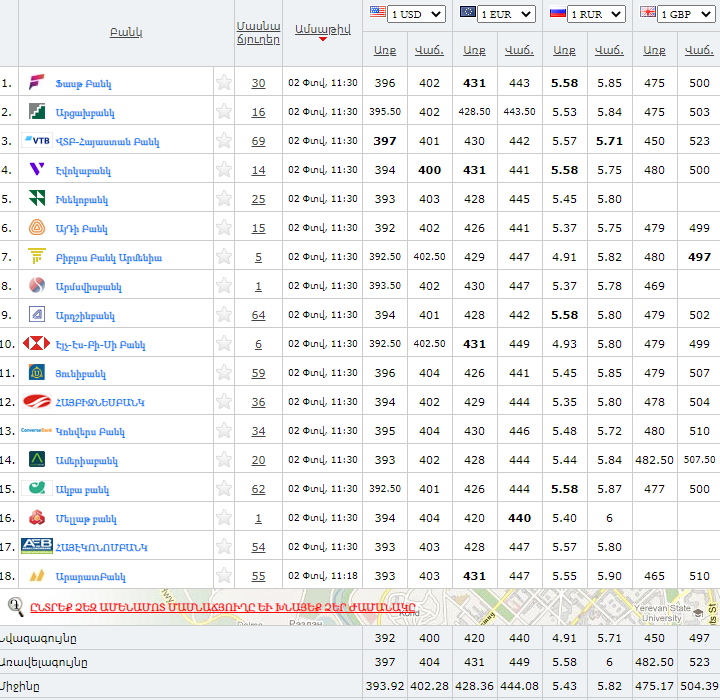Sort by RUR Առք buy column header
This screenshot has height=700, width=720.
point(564,50)
